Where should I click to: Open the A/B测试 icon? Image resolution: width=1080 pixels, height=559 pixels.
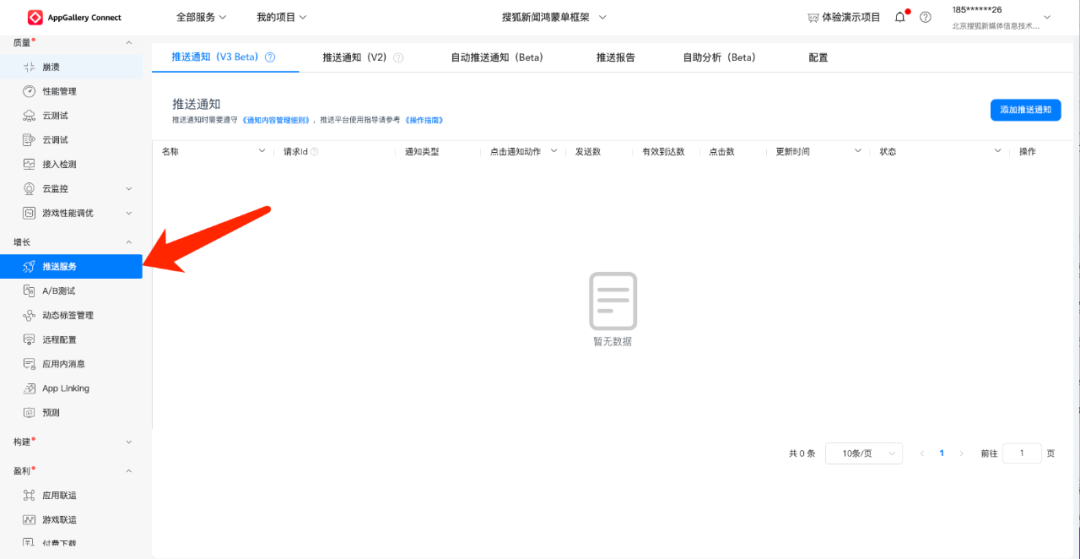click(x=29, y=291)
